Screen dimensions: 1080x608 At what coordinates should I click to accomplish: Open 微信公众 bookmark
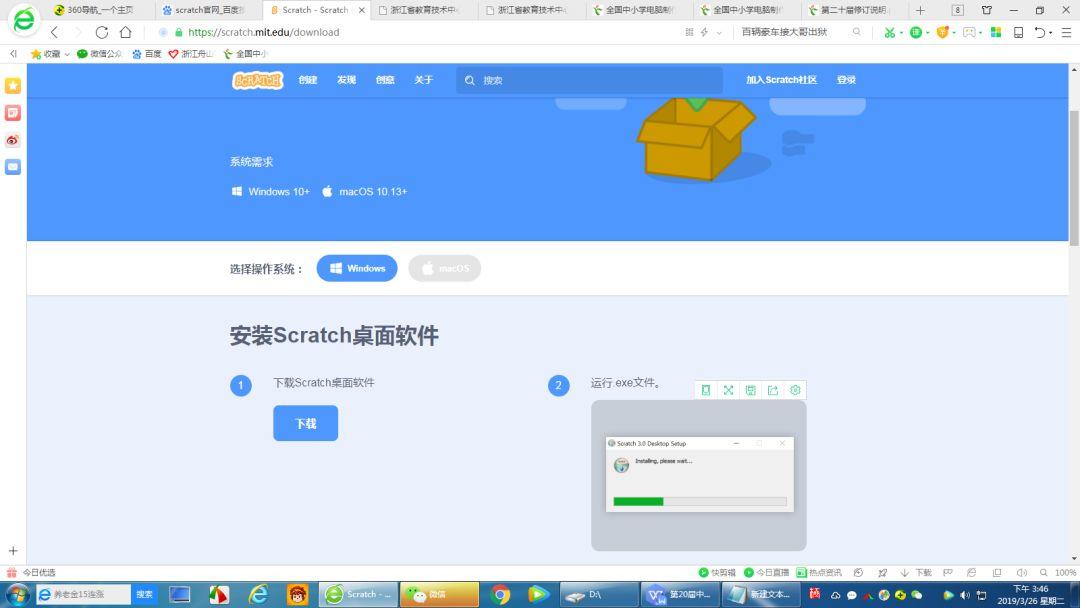99,54
